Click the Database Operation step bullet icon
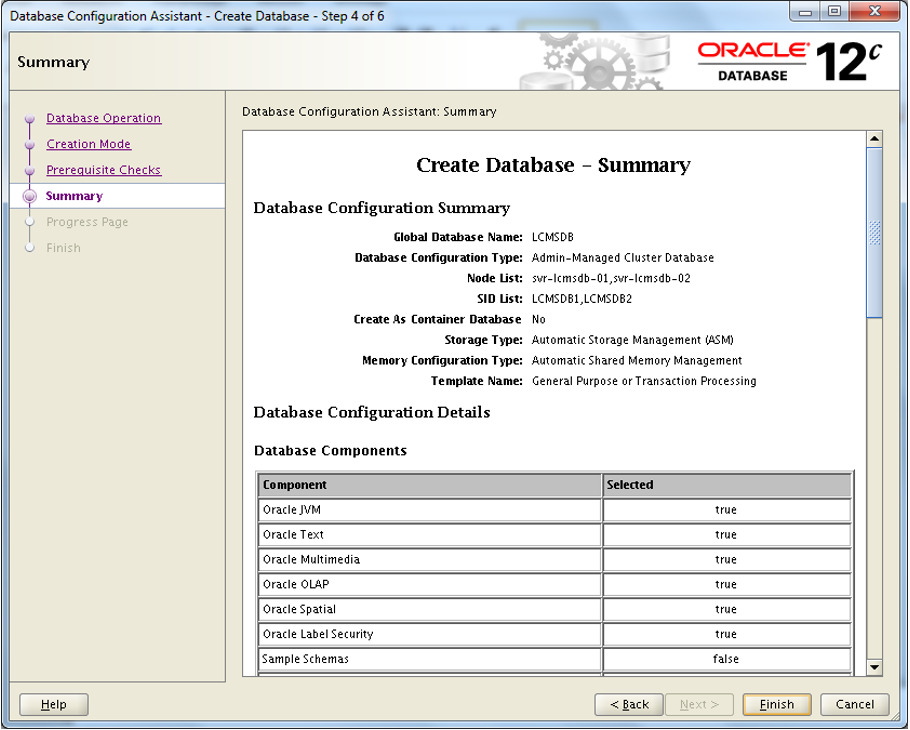This screenshot has width=910, height=730. pos(30,119)
